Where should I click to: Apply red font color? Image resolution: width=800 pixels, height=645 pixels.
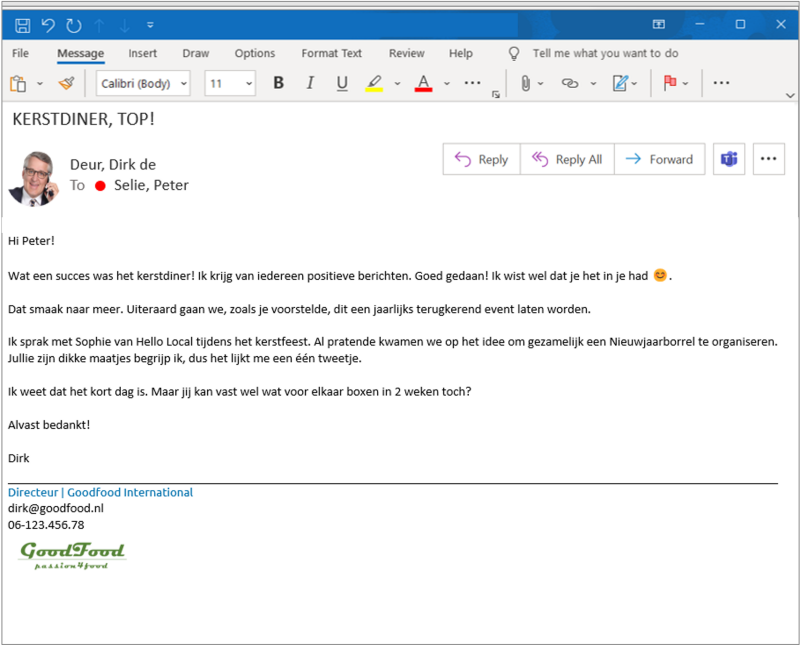[423, 83]
